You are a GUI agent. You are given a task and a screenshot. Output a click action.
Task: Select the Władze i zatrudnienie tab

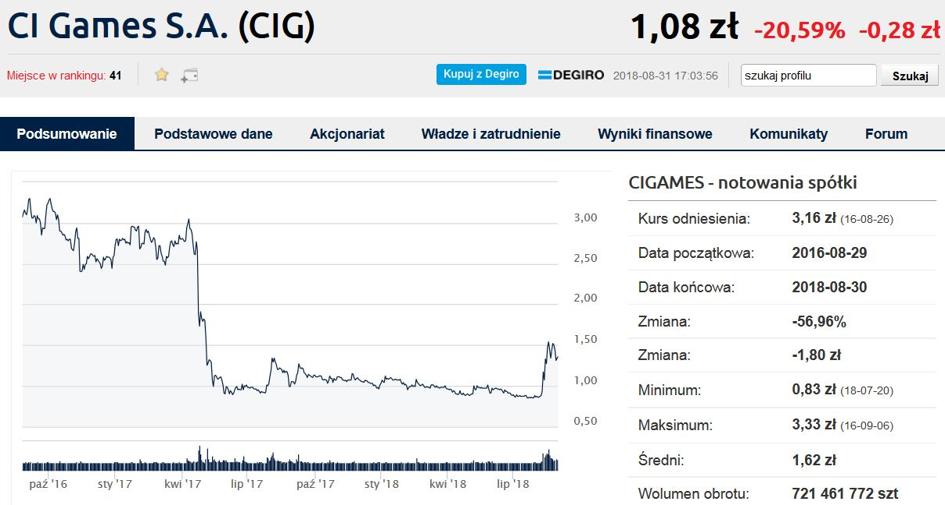coord(491,134)
